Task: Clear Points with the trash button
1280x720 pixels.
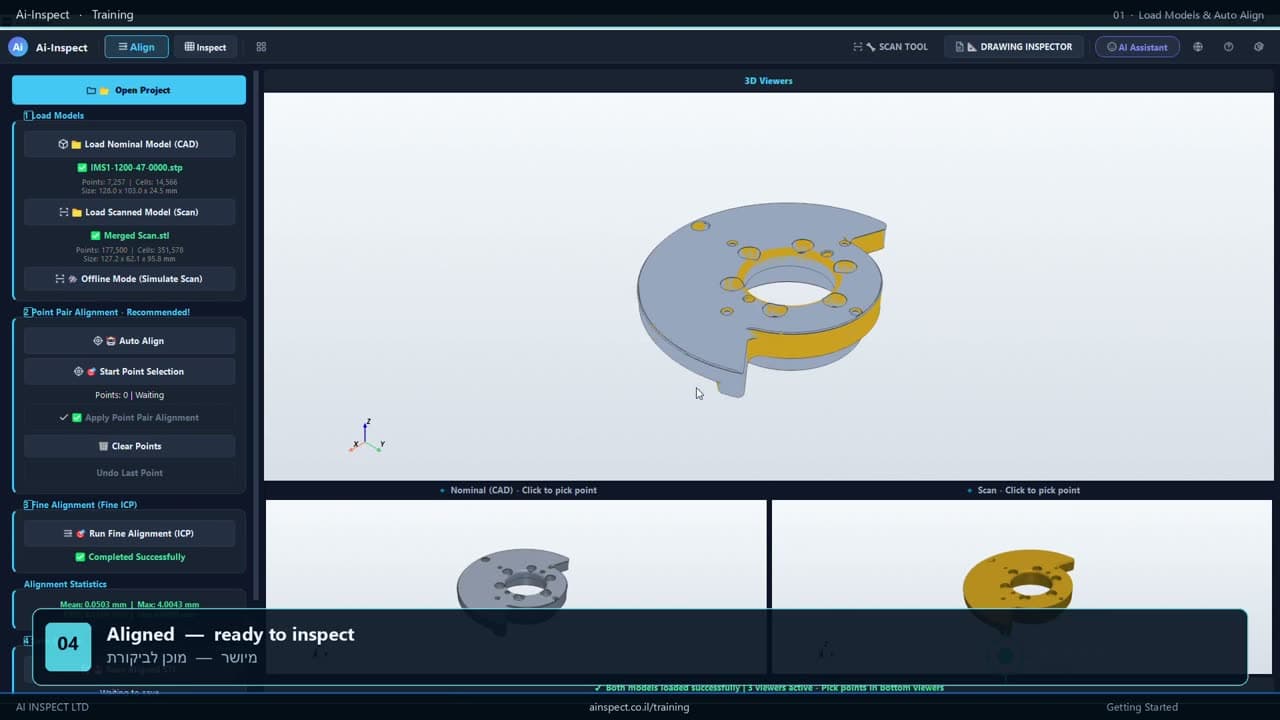Action: (x=129, y=446)
